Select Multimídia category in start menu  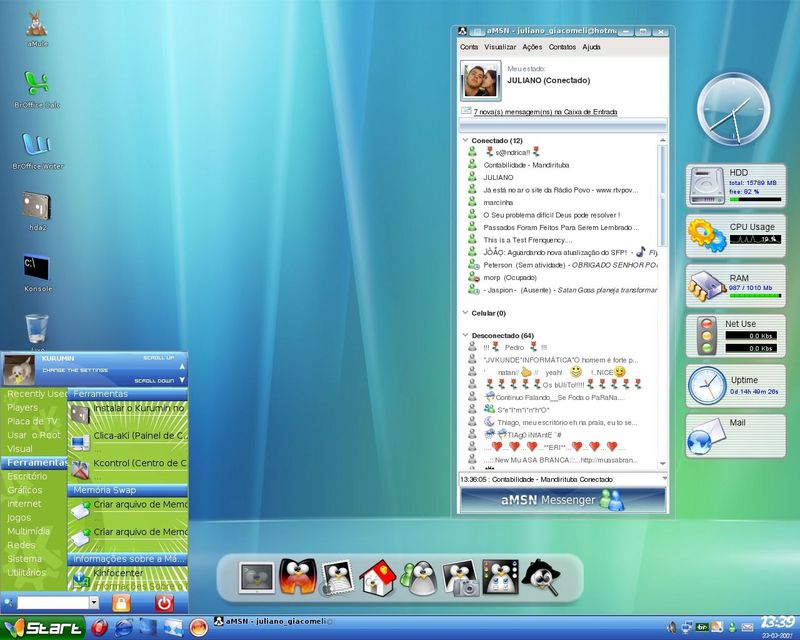29,531
